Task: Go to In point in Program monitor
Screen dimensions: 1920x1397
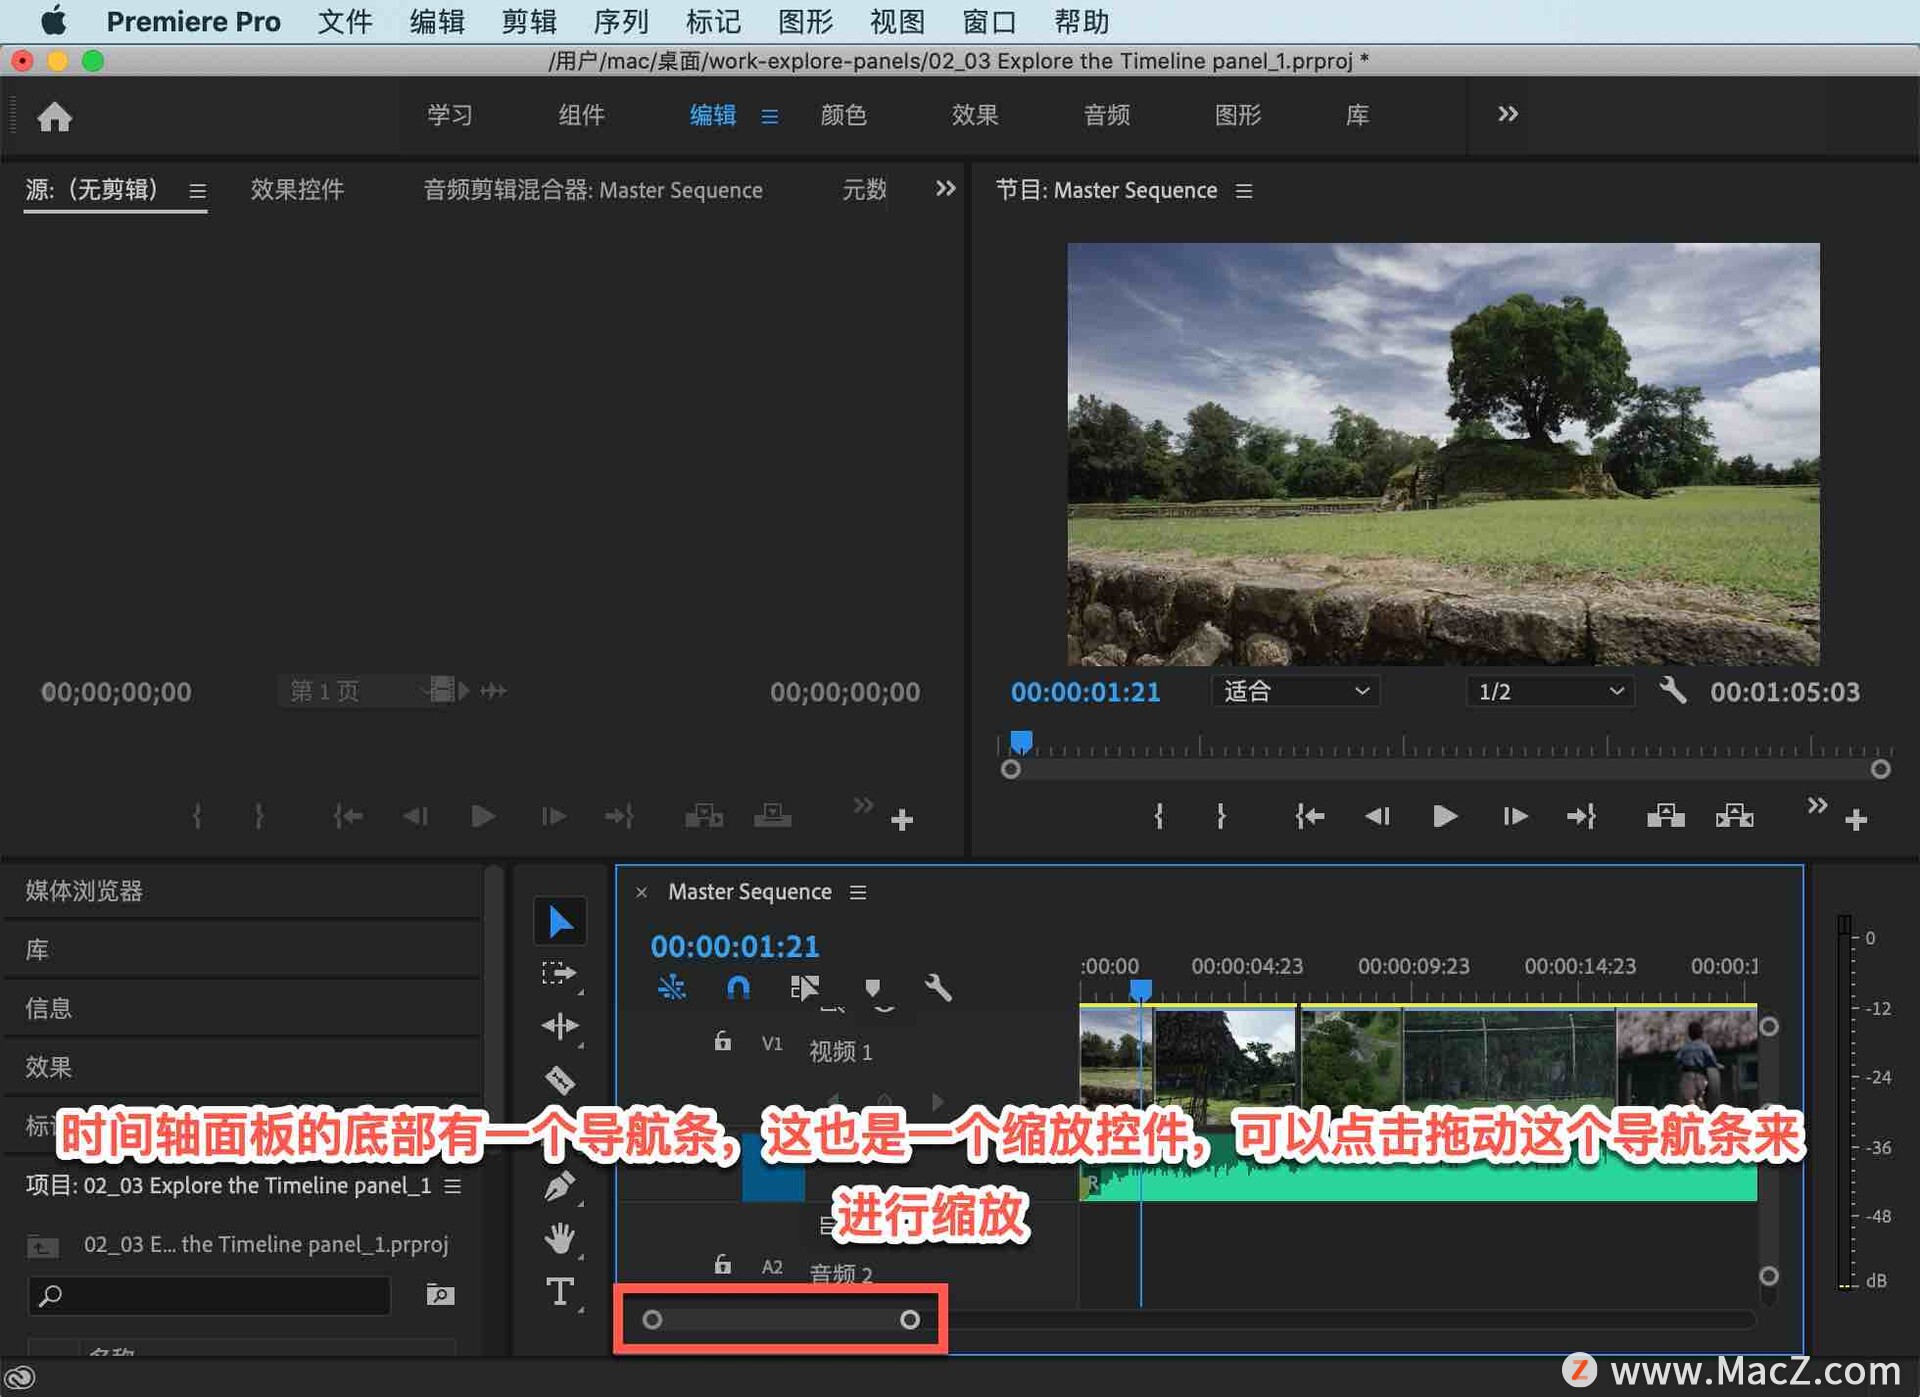Action: 1309,817
